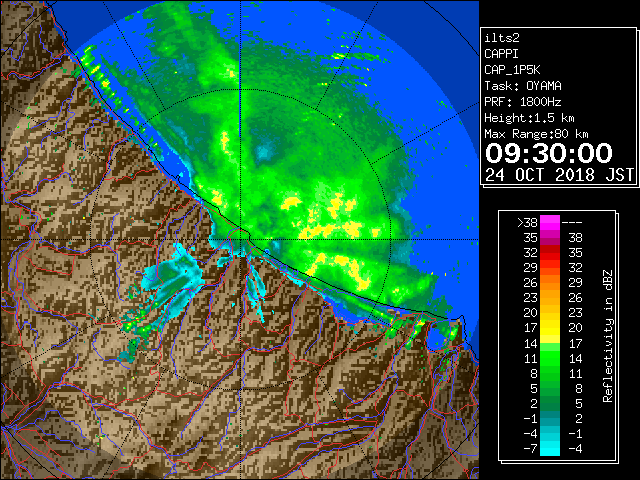The width and height of the screenshot is (640, 480).
Task: Click the 'CAPPI' product label
Action: (x=501, y=54)
